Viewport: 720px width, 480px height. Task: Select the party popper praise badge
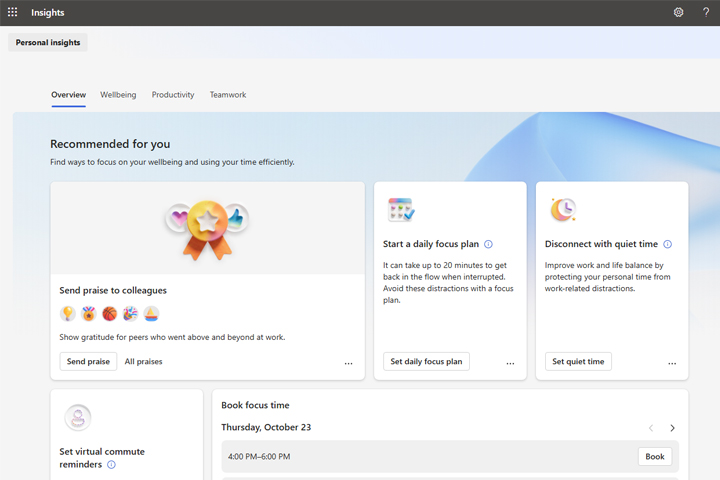click(x=130, y=314)
